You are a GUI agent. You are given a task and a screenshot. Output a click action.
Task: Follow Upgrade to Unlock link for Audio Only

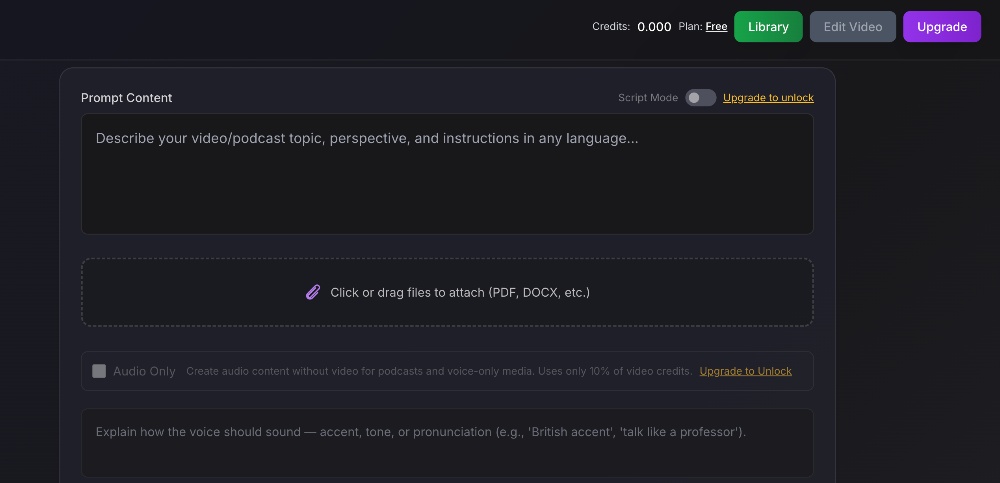[745, 371]
